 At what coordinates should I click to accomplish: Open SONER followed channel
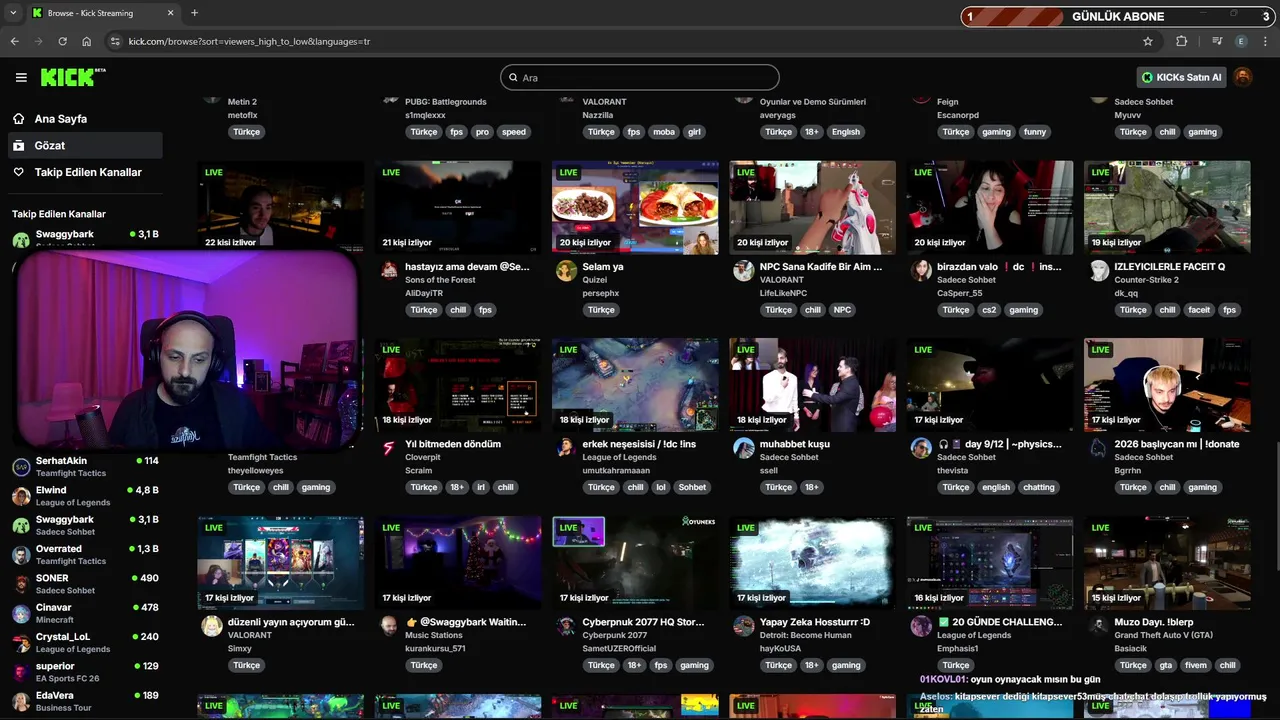(85, 584)
